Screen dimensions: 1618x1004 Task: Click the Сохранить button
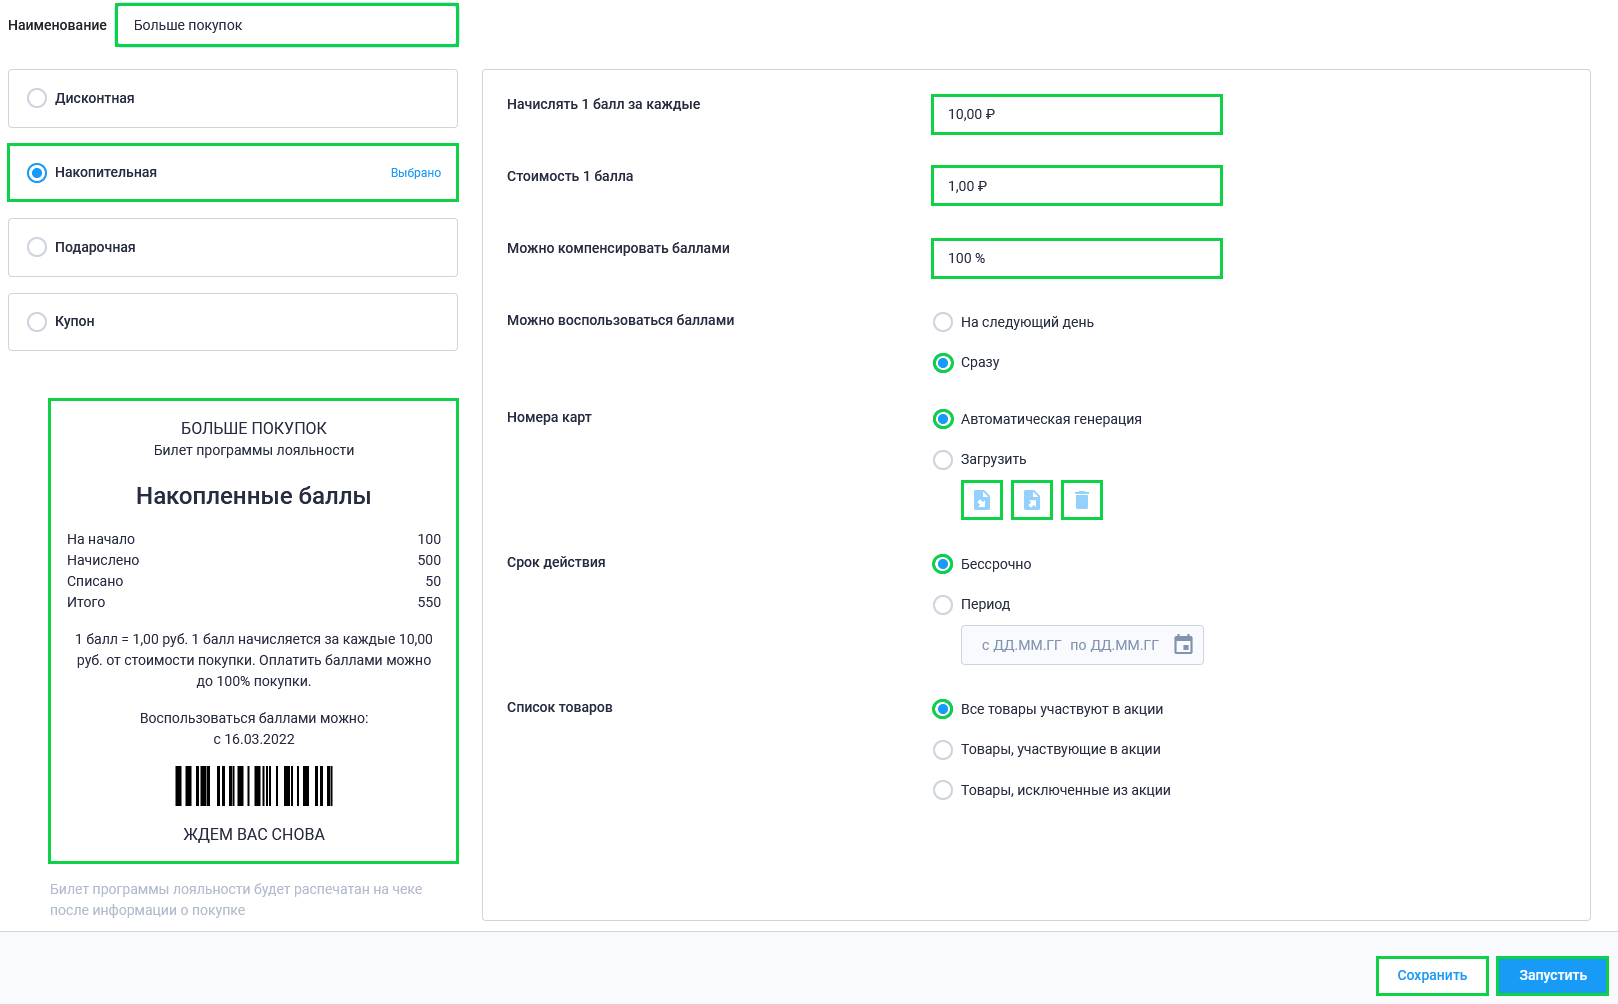coord(1432,976)
